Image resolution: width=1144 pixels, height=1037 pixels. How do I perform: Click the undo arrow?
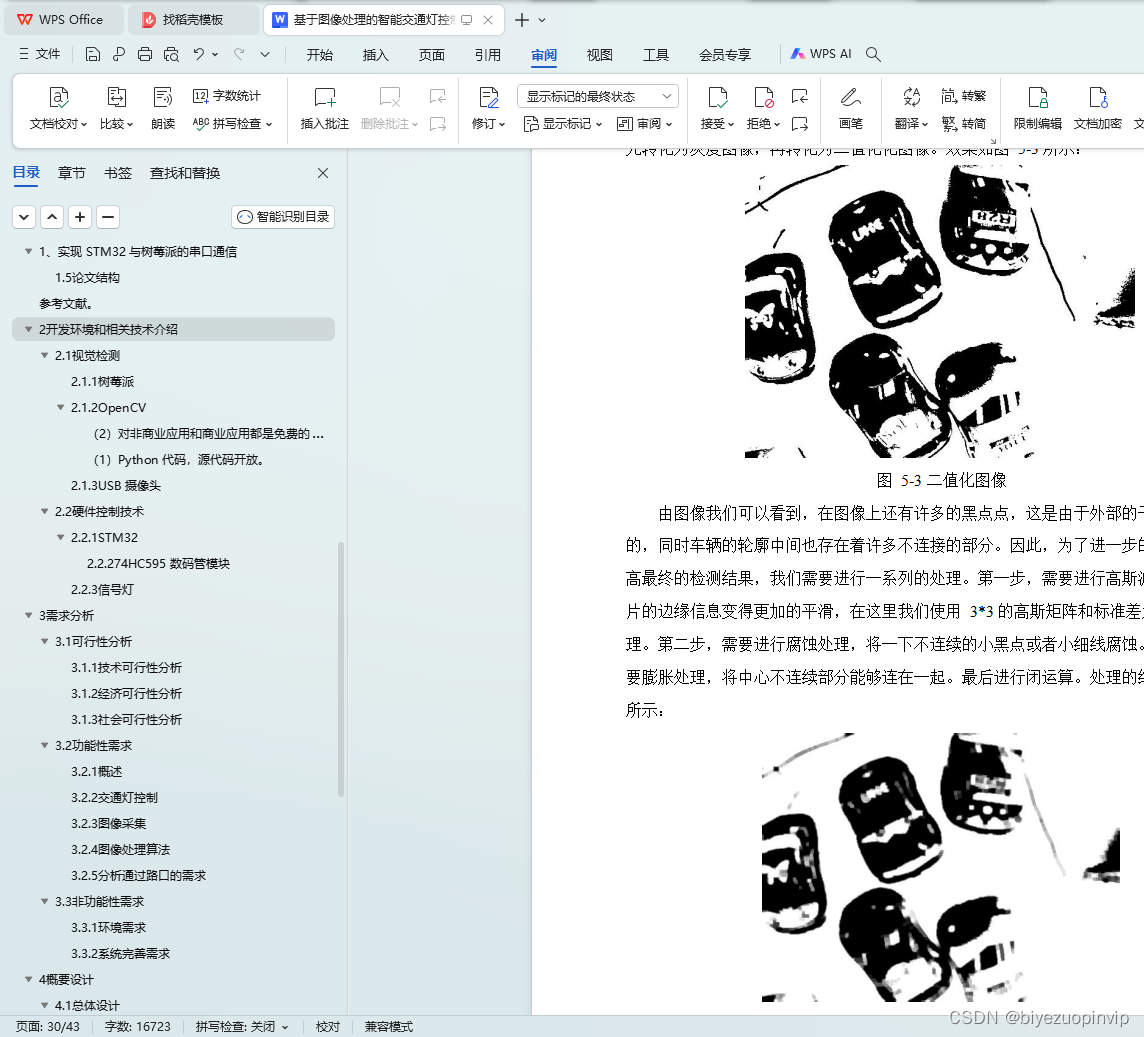(x=198, y=54)
